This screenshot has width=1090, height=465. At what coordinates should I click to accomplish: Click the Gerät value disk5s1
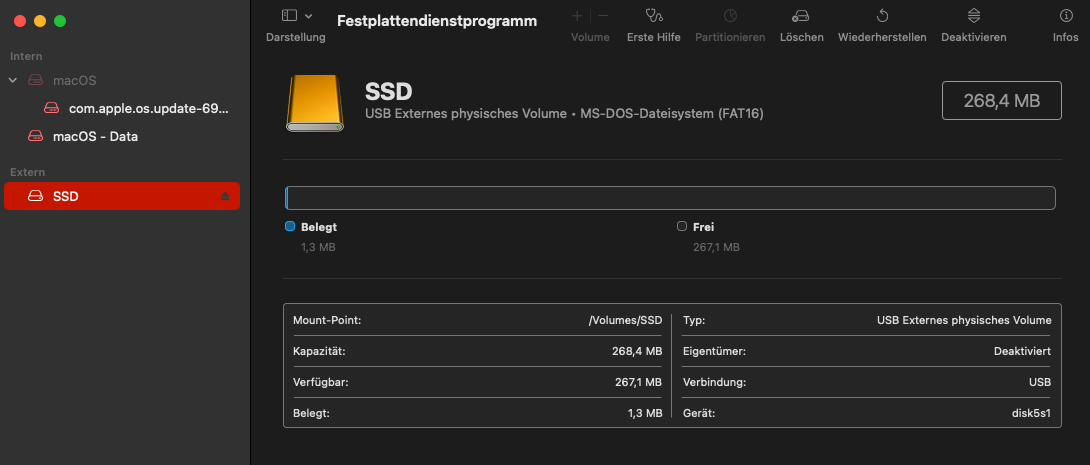1031,414
